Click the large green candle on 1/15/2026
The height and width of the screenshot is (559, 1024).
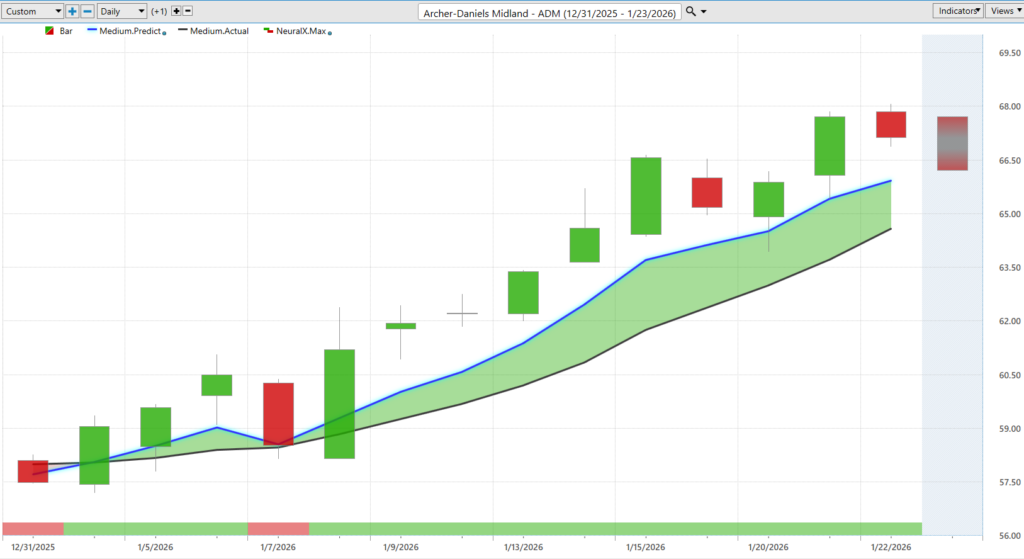[x=646, y=196]
